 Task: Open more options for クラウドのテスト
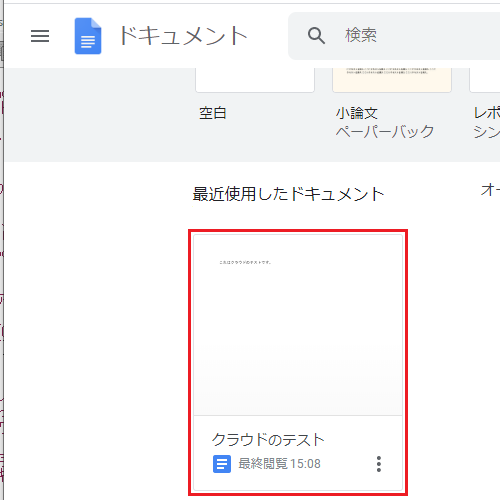coord(379,464)
